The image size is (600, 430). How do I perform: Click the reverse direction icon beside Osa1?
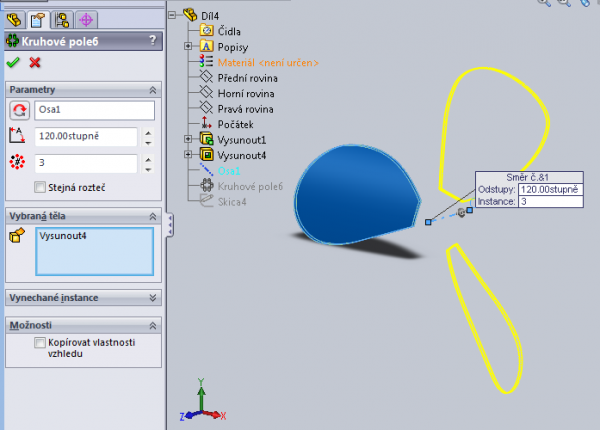point(18,110)
